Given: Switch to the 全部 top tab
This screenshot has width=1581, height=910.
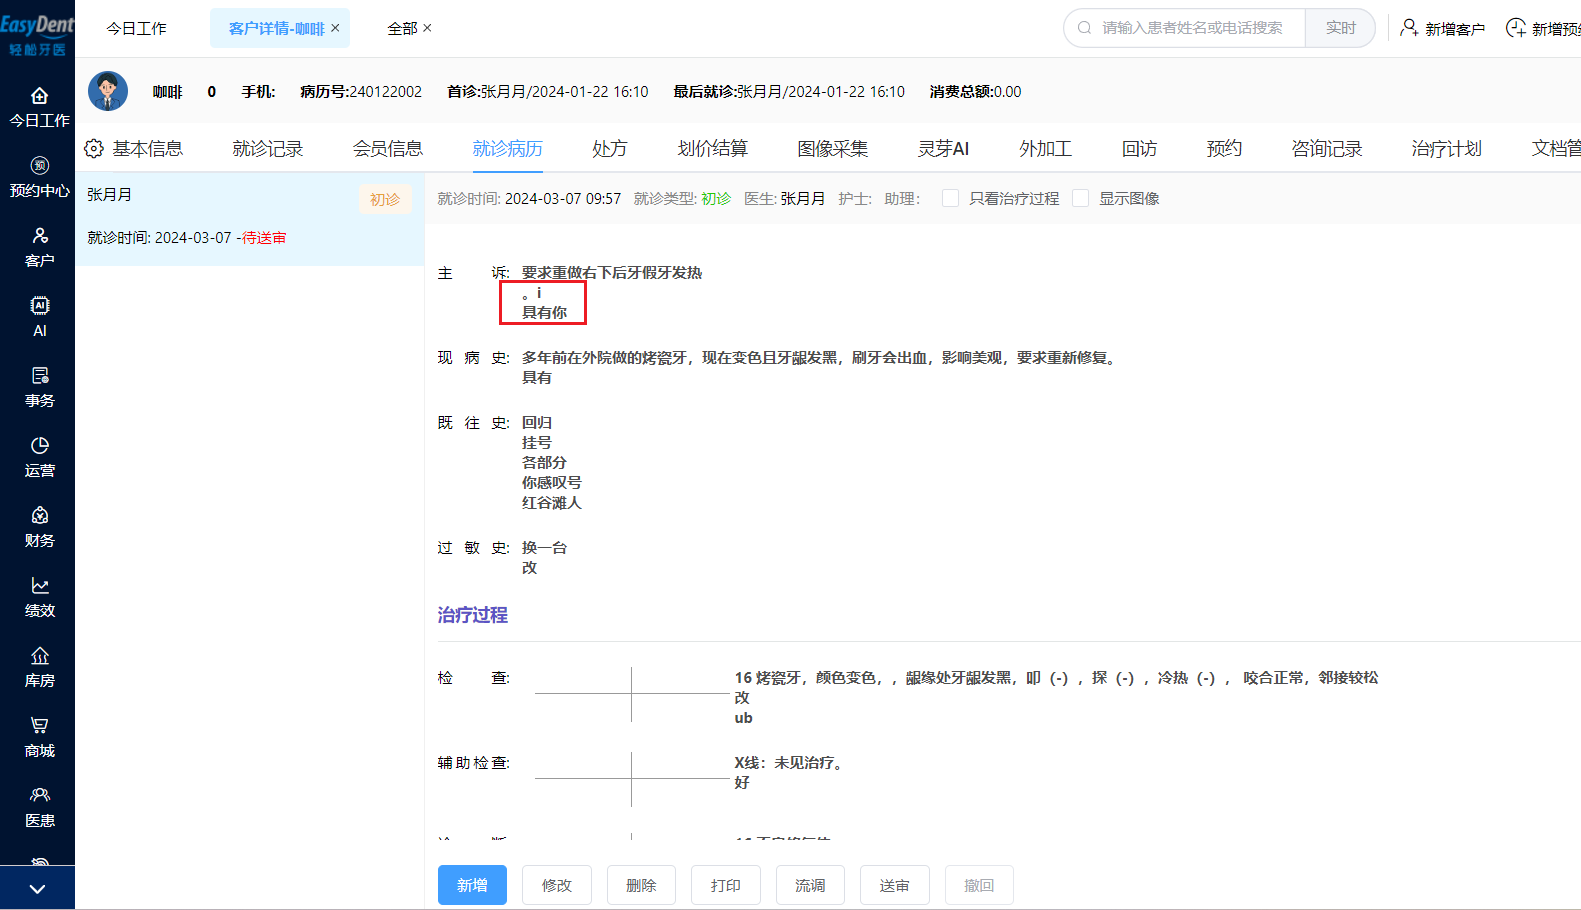Looking at the screenshot, I should click(402, 29).
